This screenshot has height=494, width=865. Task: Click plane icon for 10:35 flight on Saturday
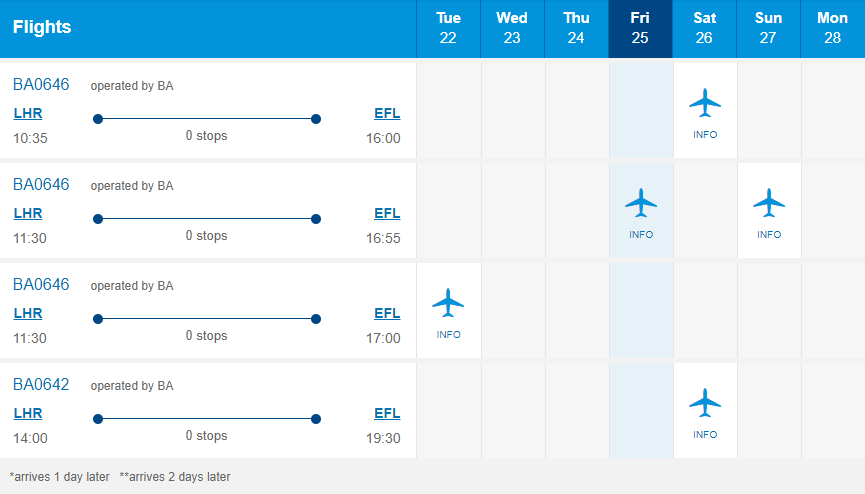click(705, 103)
